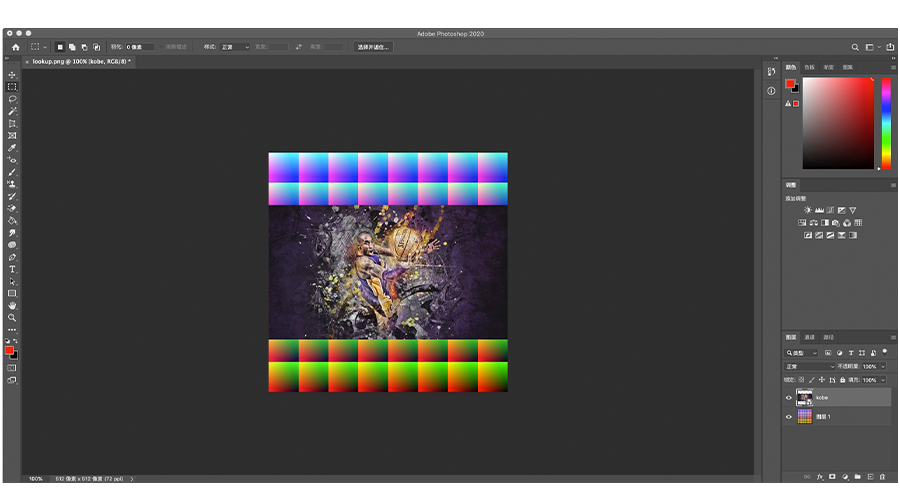Switch to the Paths tab
The width and height of the screenshot is (900, 500).
[828, 337]
